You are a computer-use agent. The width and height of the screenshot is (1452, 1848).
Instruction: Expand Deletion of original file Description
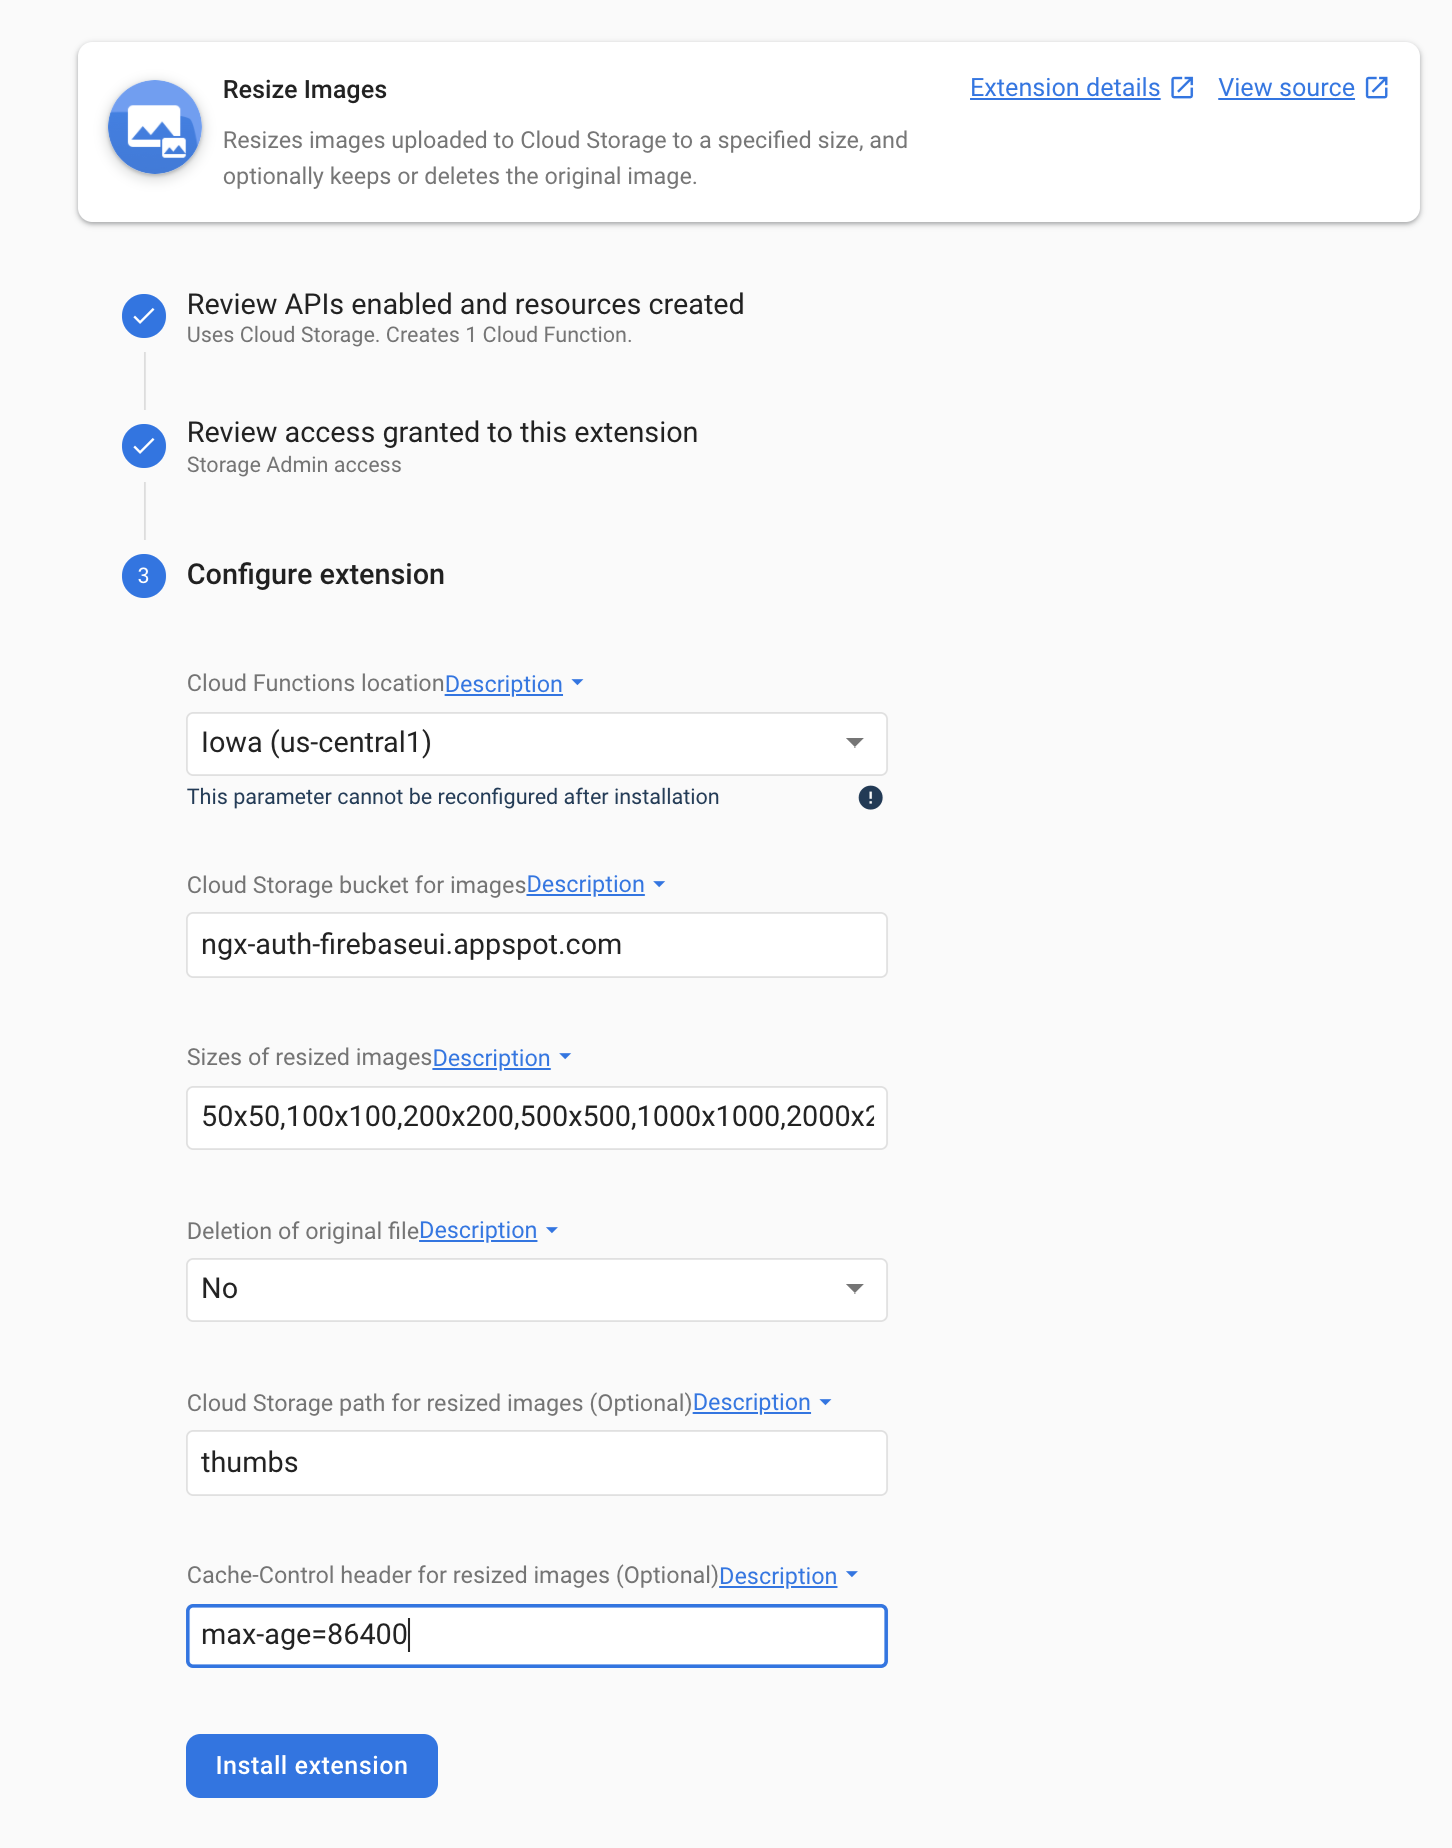click(488, 1231)
